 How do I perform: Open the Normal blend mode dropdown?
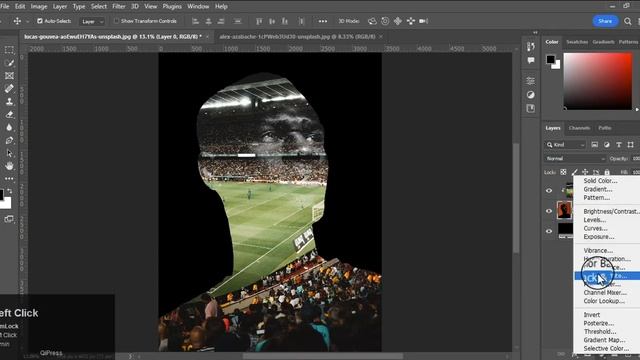[575, 158]
